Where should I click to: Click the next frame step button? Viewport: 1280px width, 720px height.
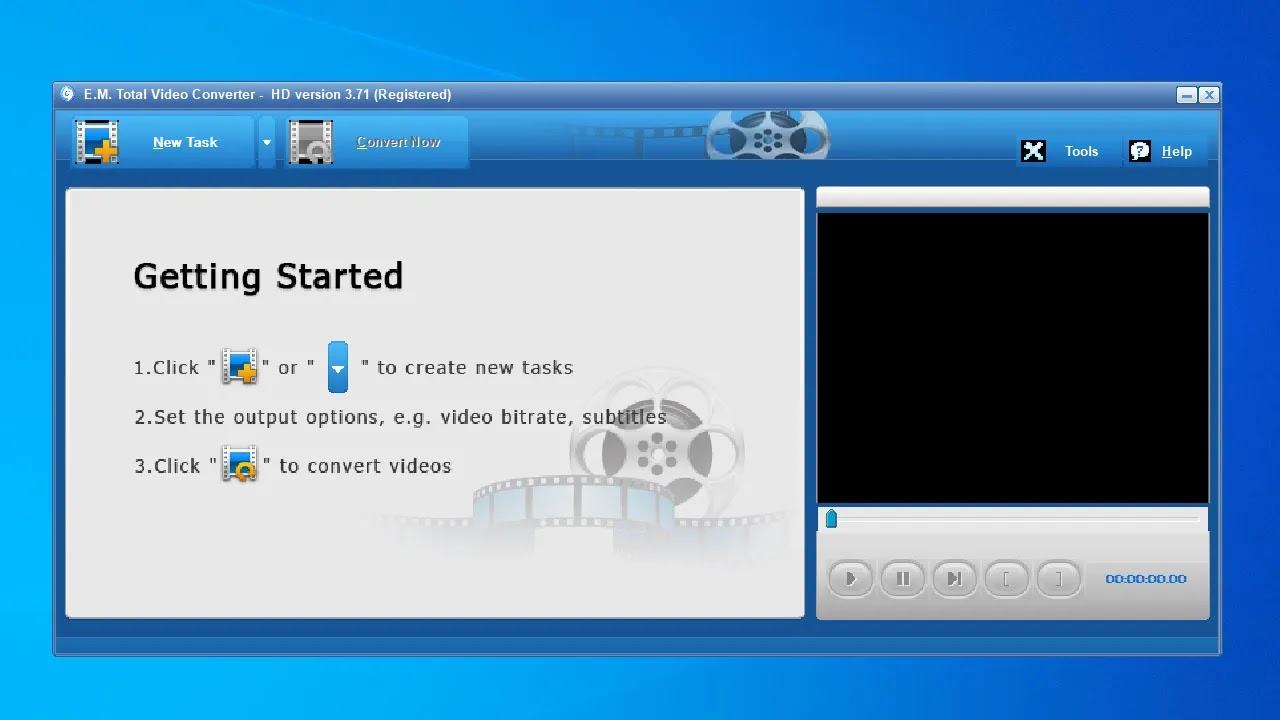coord(955,578)
